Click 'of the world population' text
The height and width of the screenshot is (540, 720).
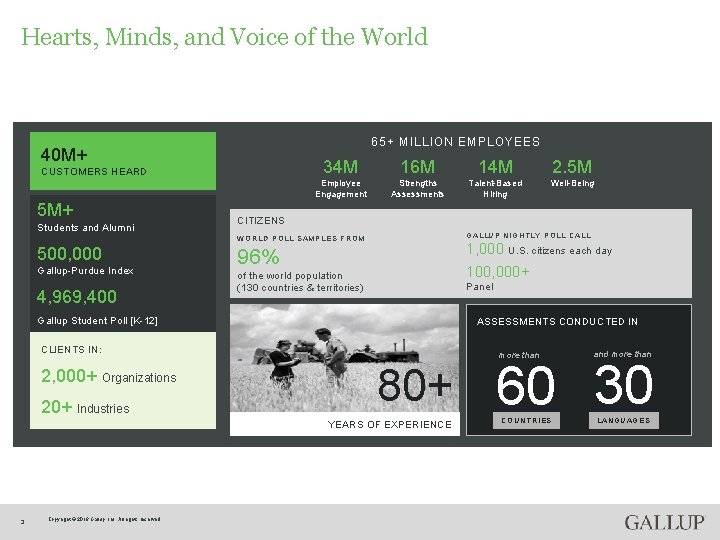[x=290, y=276]
